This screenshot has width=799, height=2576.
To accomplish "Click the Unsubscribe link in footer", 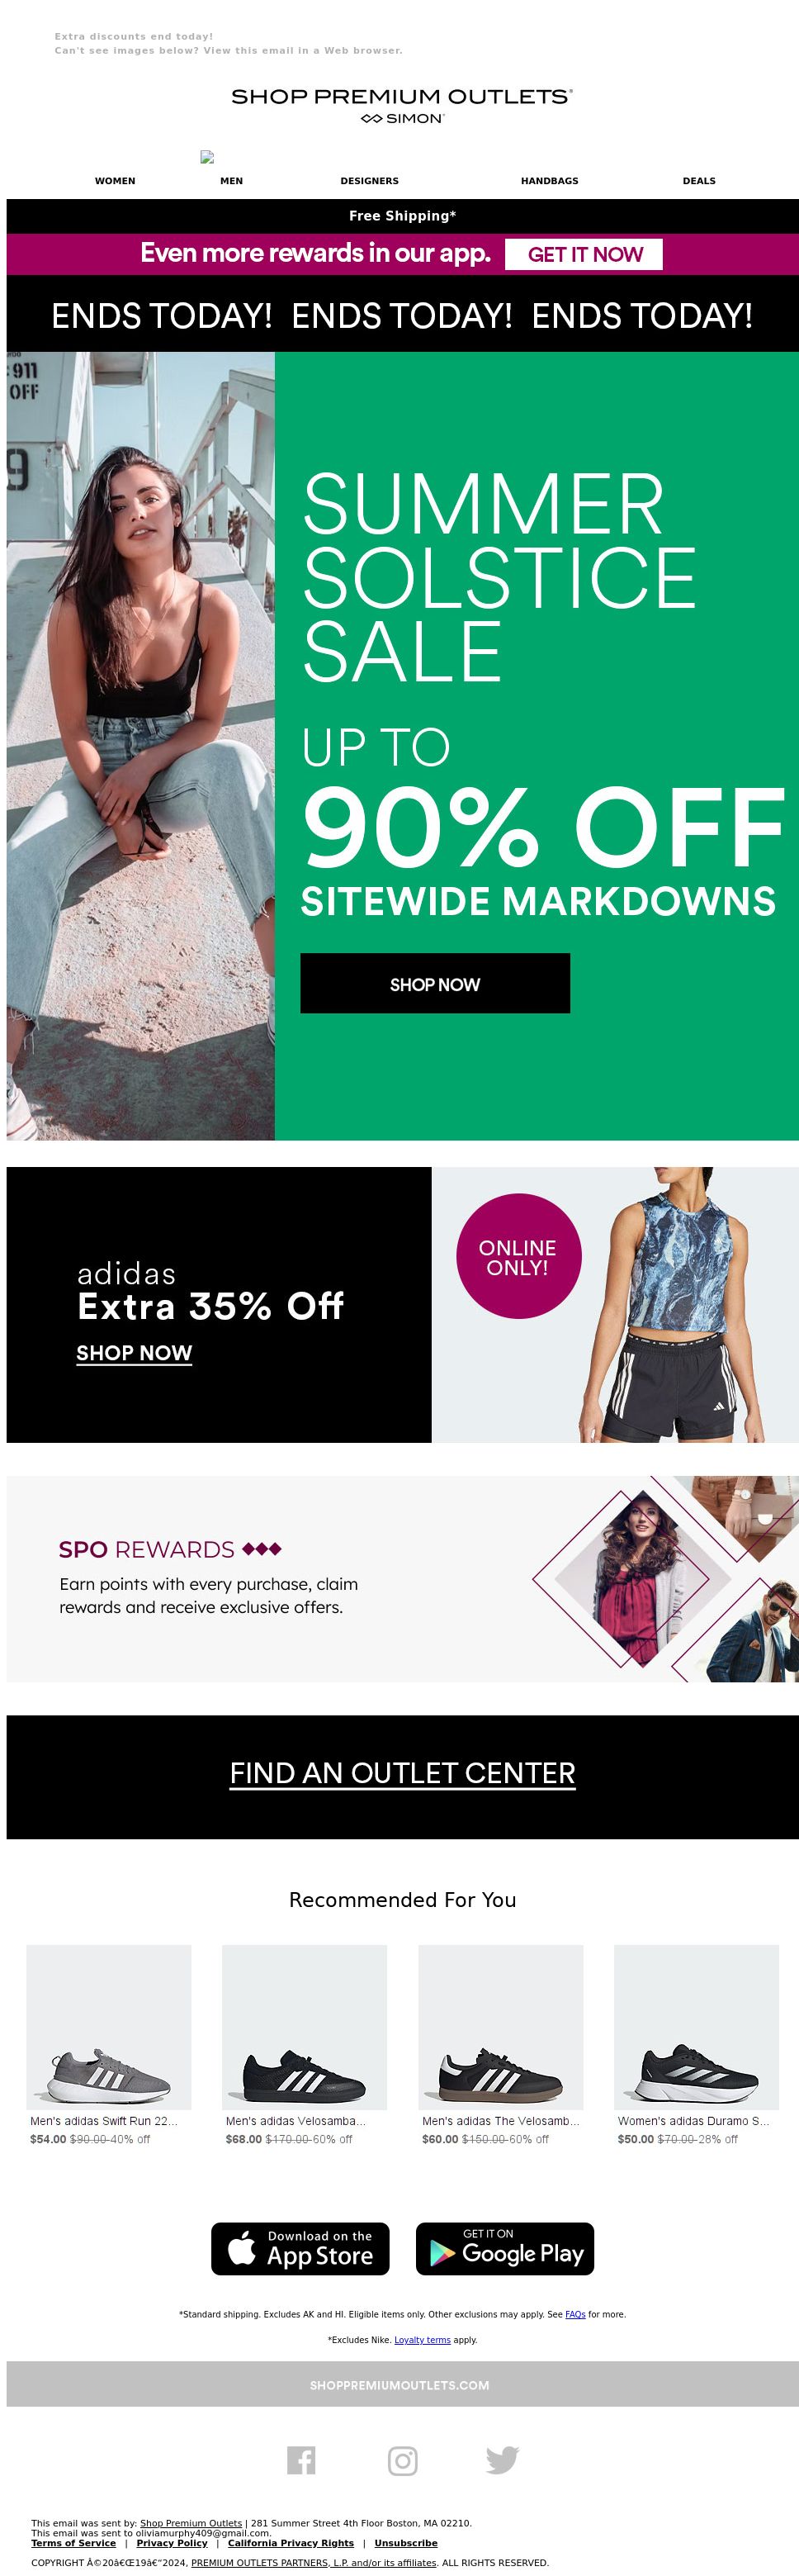I will click(406, 2543).
